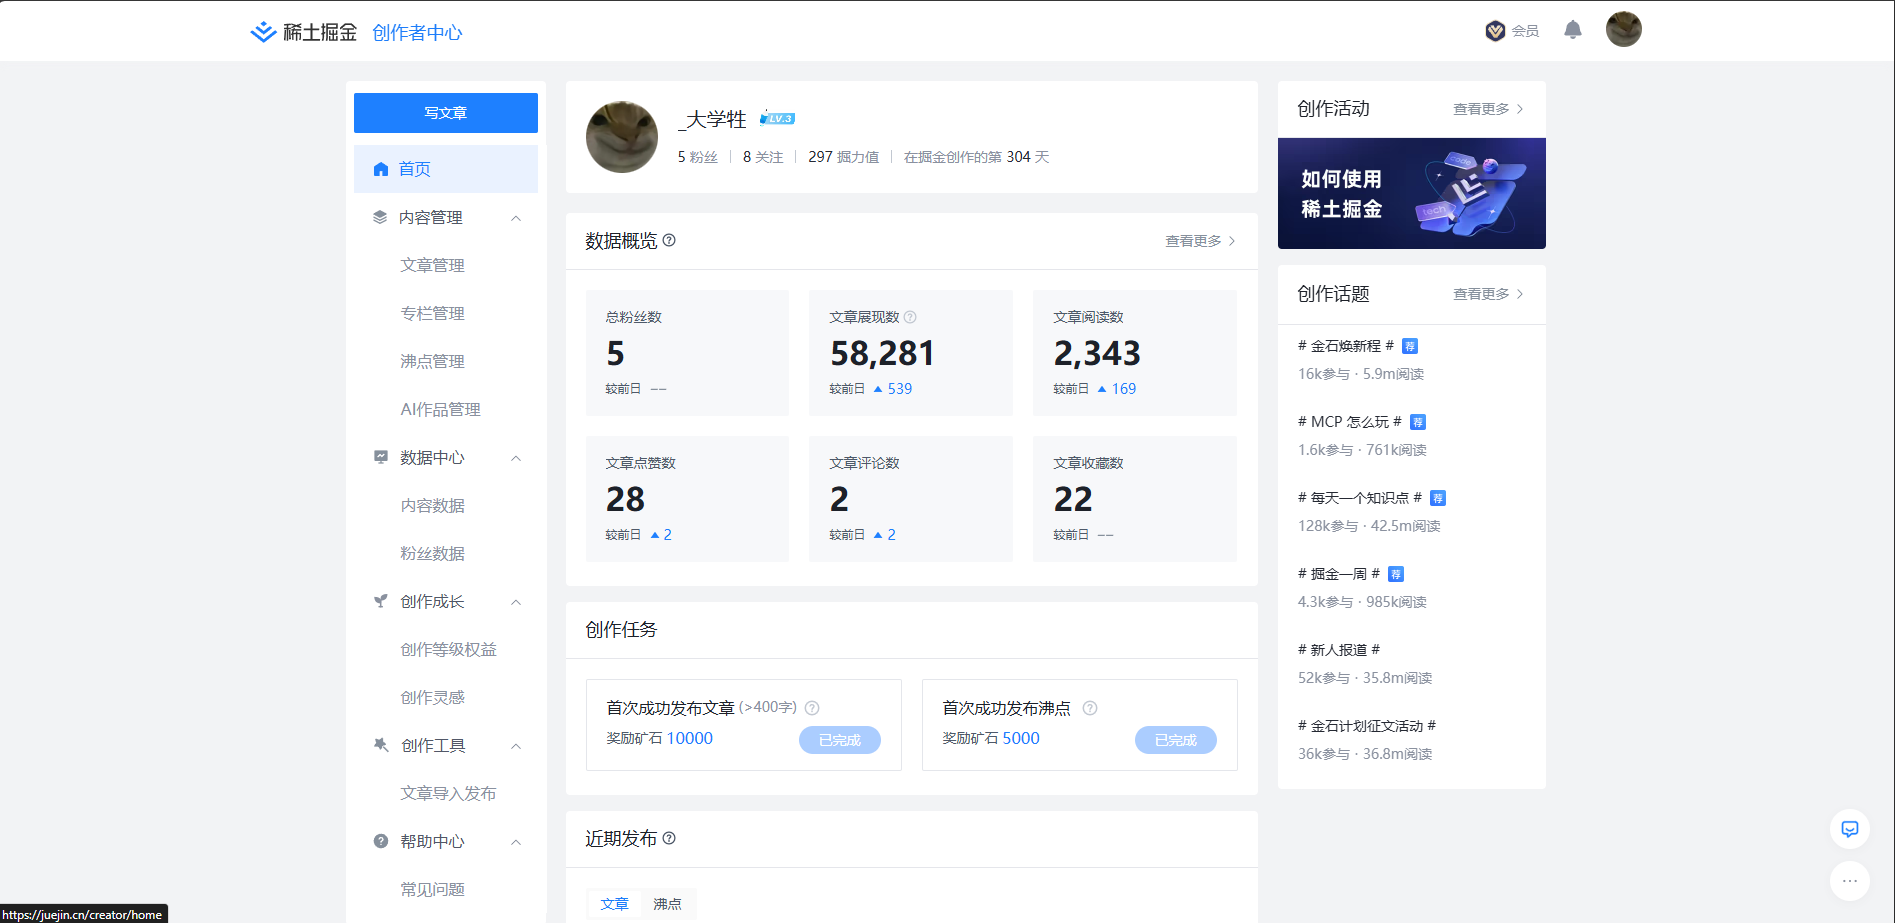Select the 首页 home icon in sidebar
This screenshot has height=923, width=1895.
coord(380,169)
